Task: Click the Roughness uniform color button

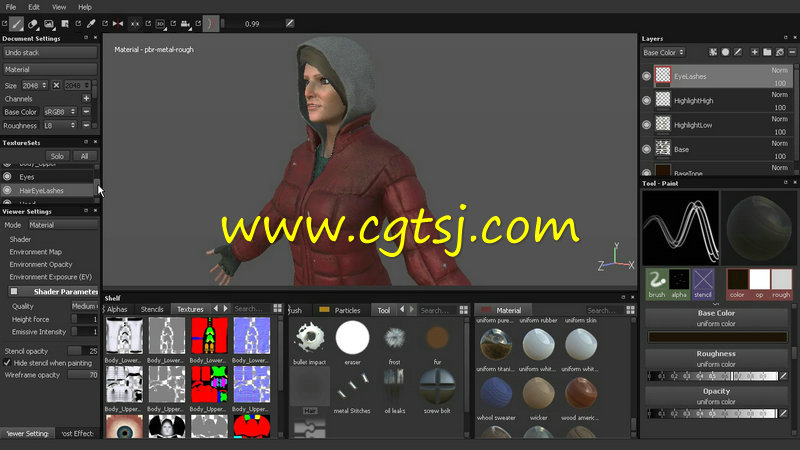Action: [x=716, y=359]
